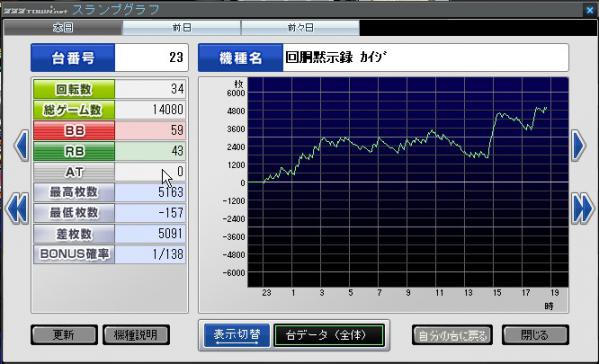
Task: Click the 更新 refresh button
Action: (x=64, y=335)
